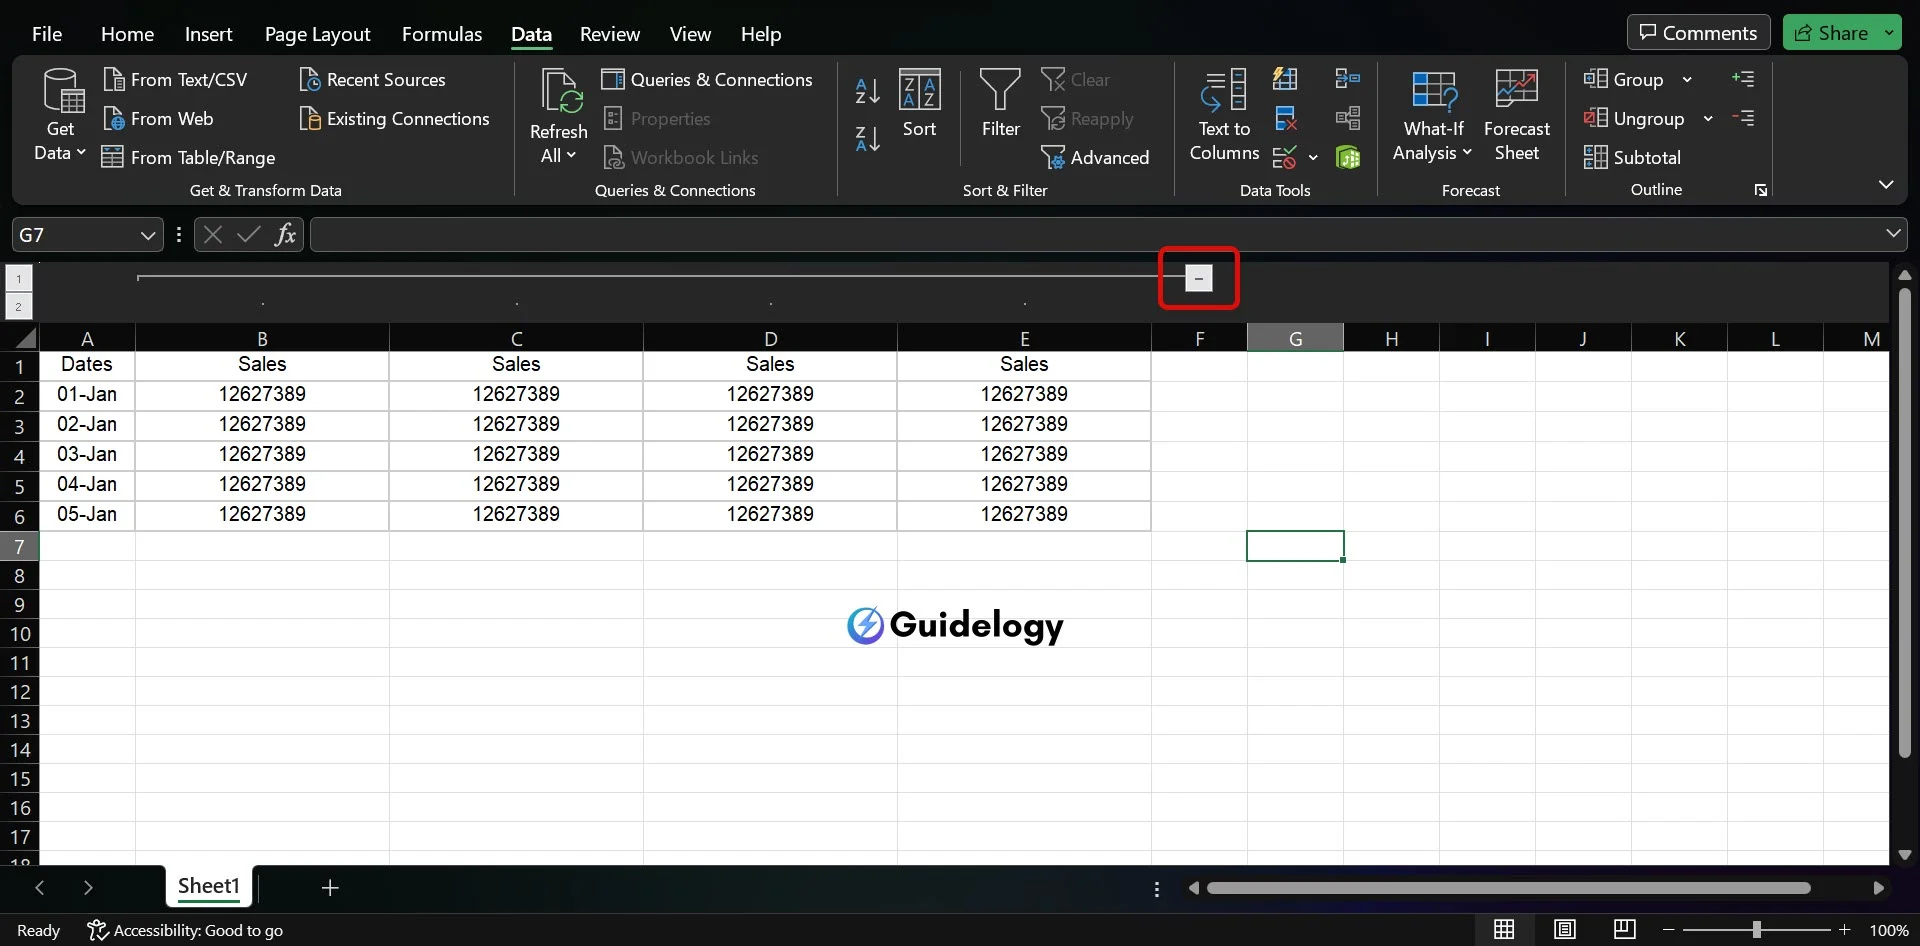Add a new sheet

click(330, 887)
